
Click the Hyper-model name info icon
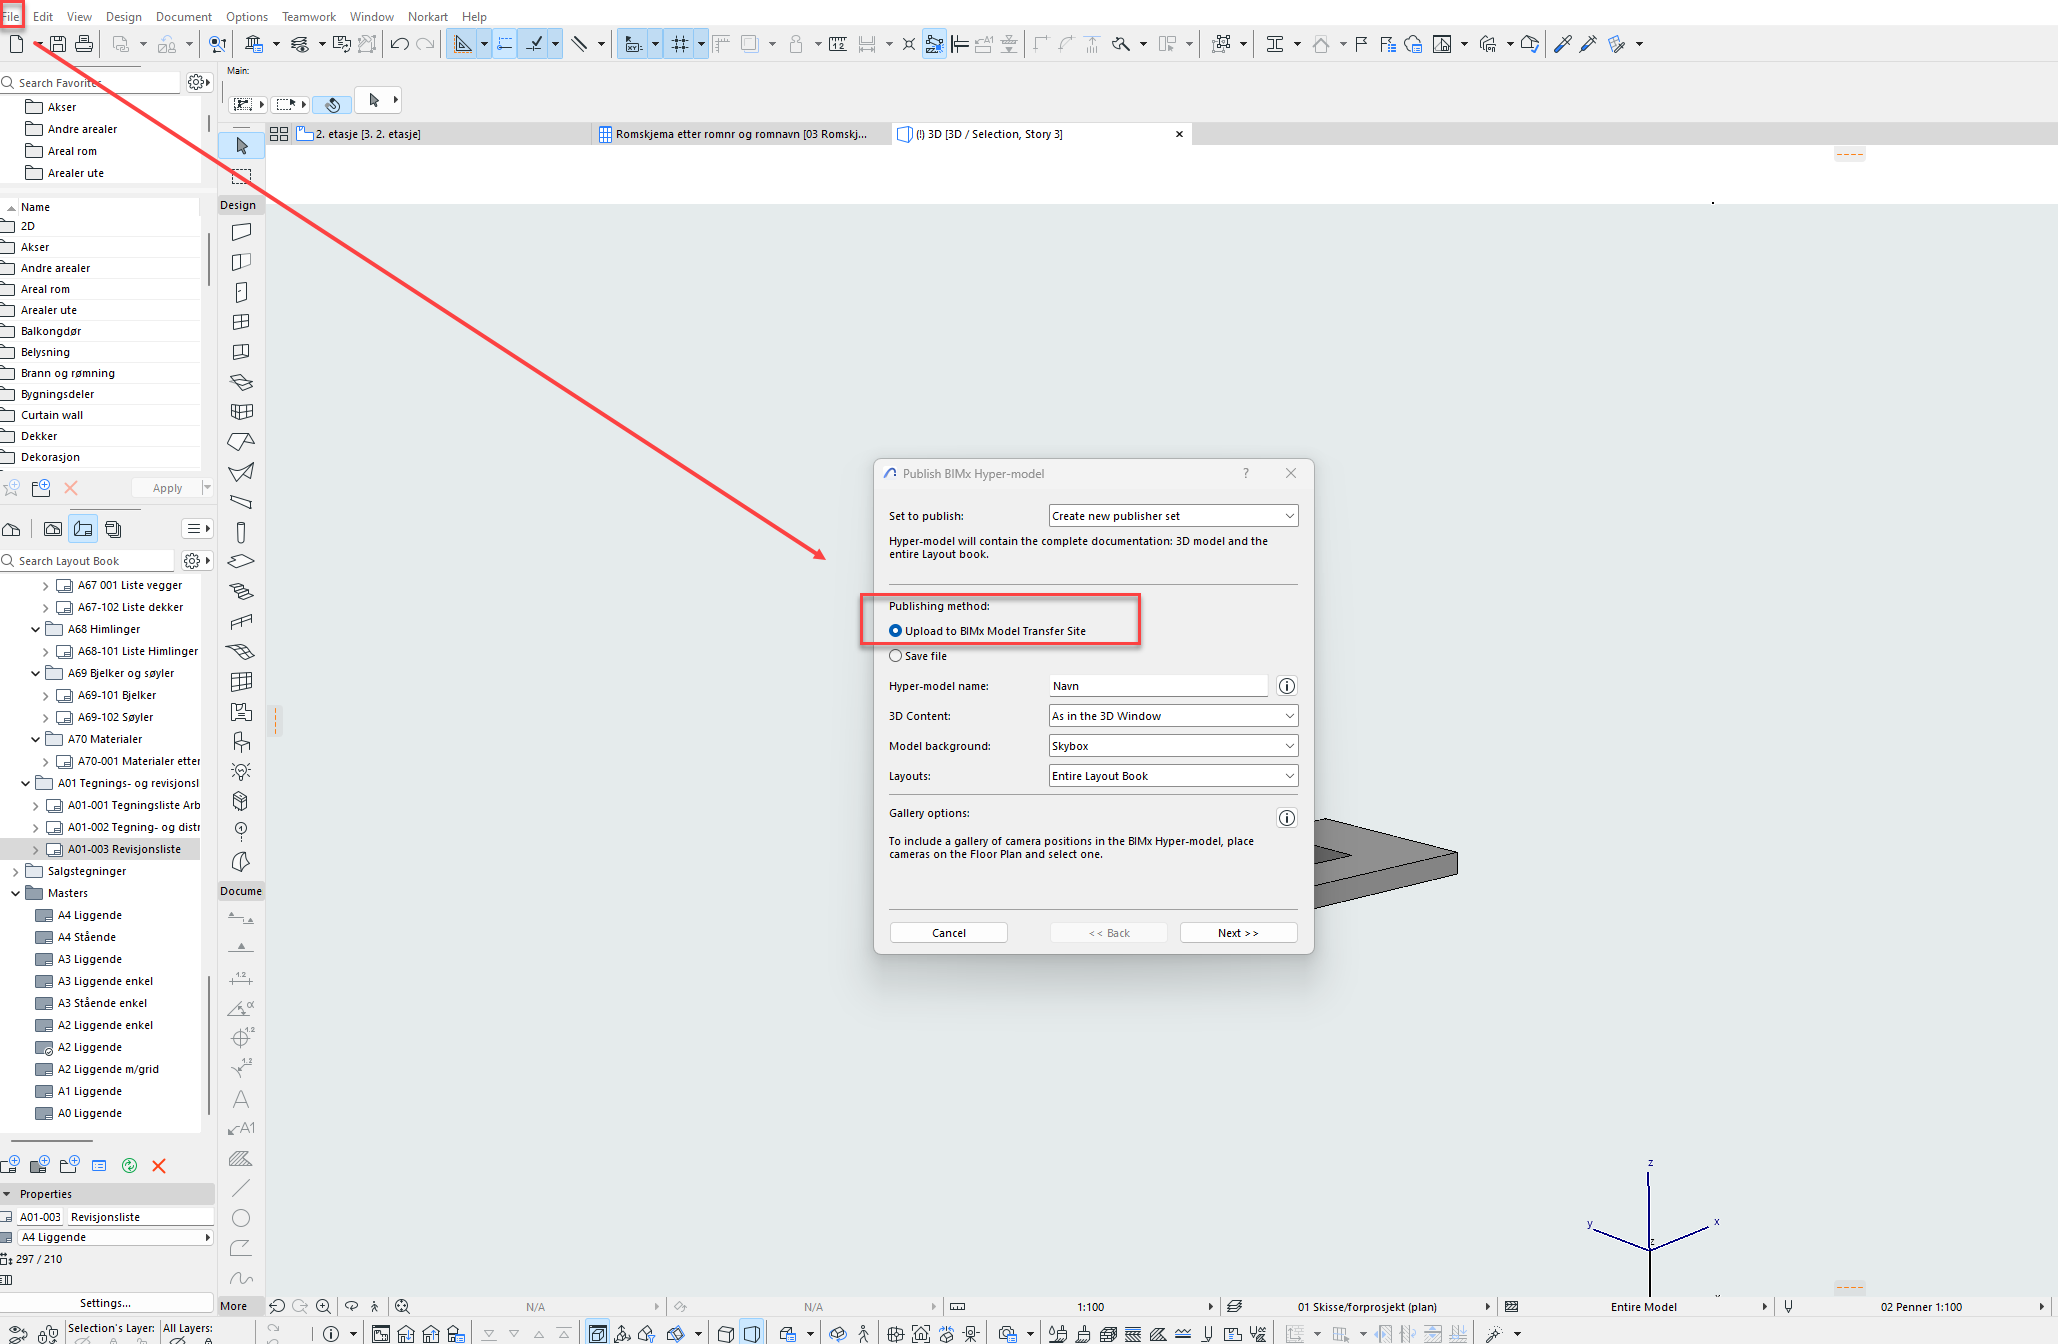pyautogui.click(x=1287, y=686)
